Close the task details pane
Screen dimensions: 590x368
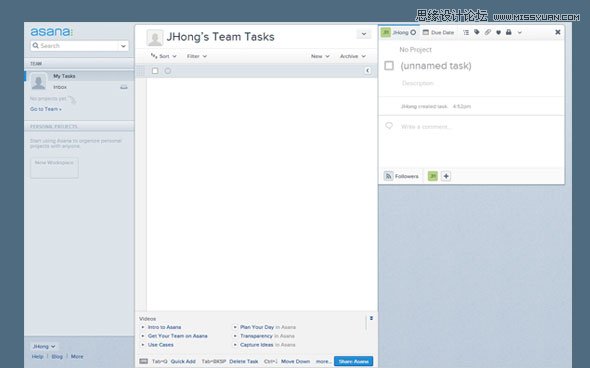(558, 32)
